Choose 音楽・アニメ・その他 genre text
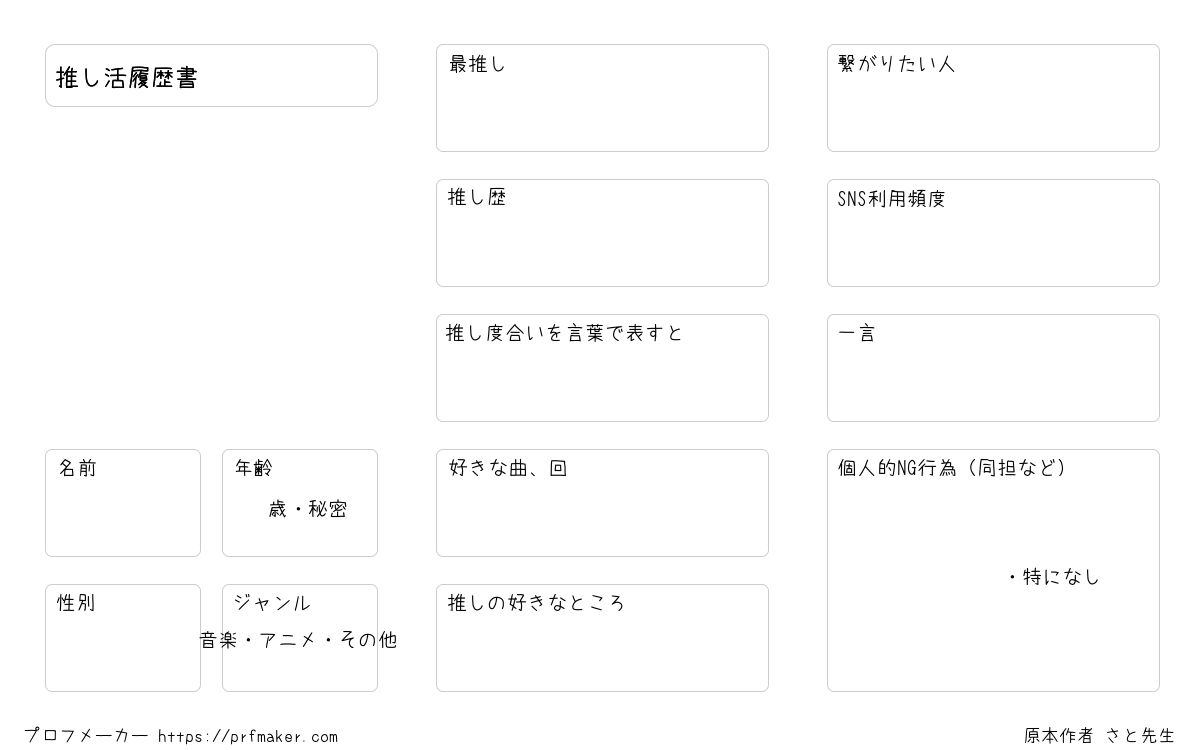The height and width of the screenshot is (750, 1200). tap(299, 640)
